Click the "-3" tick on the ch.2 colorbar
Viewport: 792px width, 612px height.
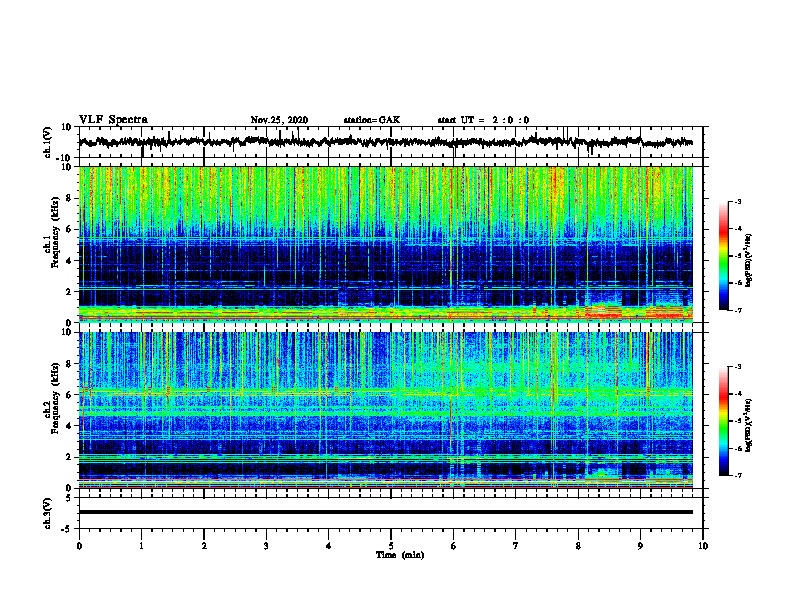point(738,367)
